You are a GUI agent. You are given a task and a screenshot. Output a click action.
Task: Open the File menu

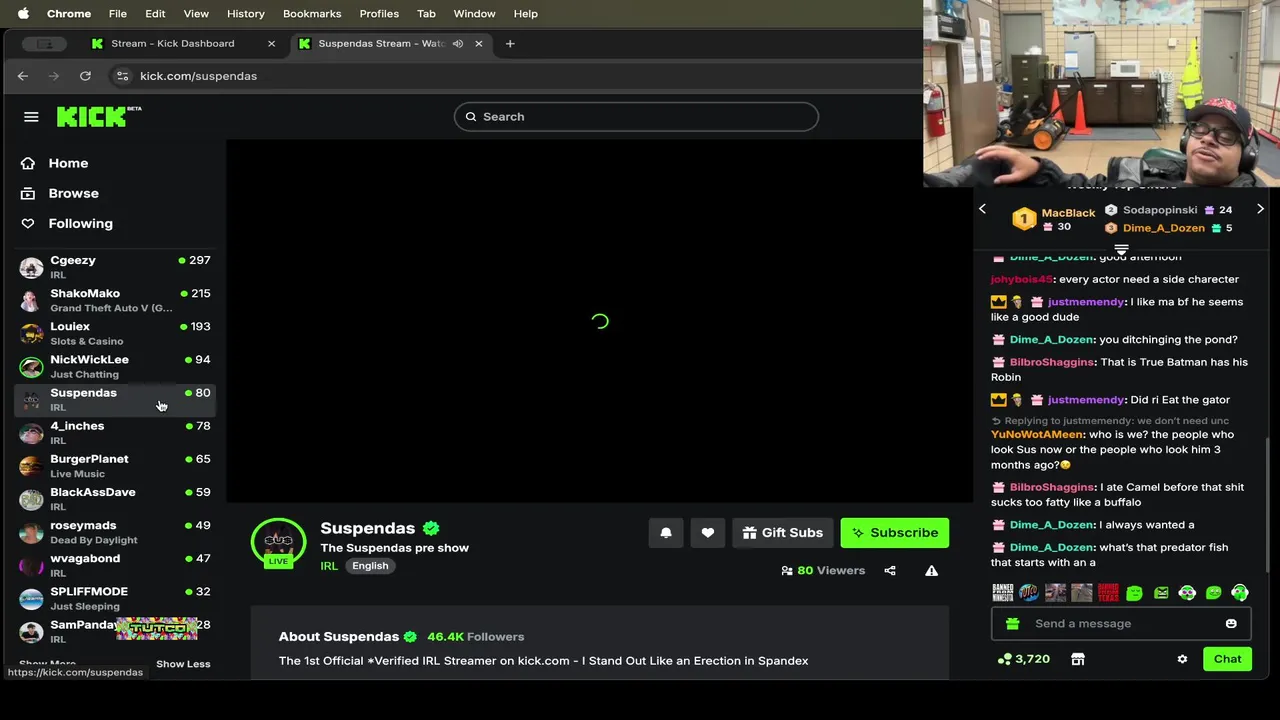(x=118, y=14)
